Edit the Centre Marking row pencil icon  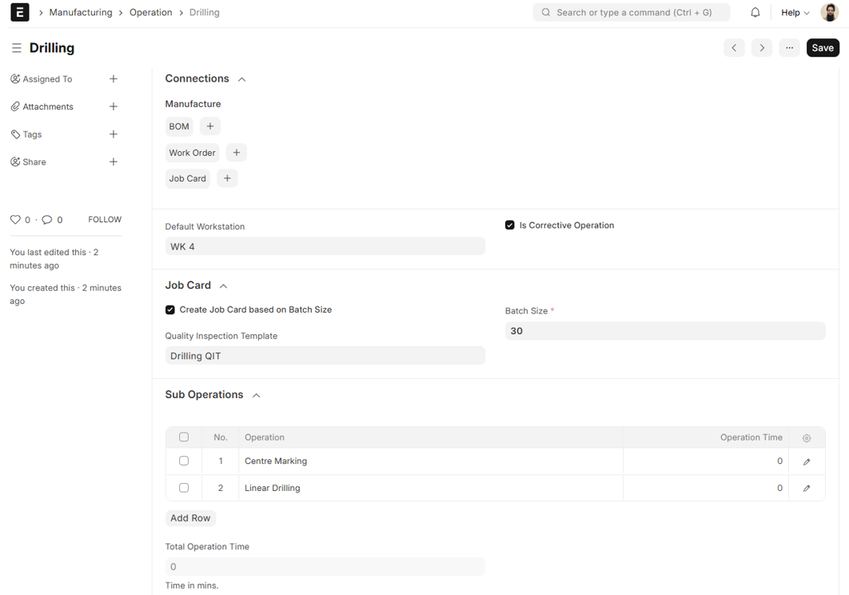(x=806, y=462)
